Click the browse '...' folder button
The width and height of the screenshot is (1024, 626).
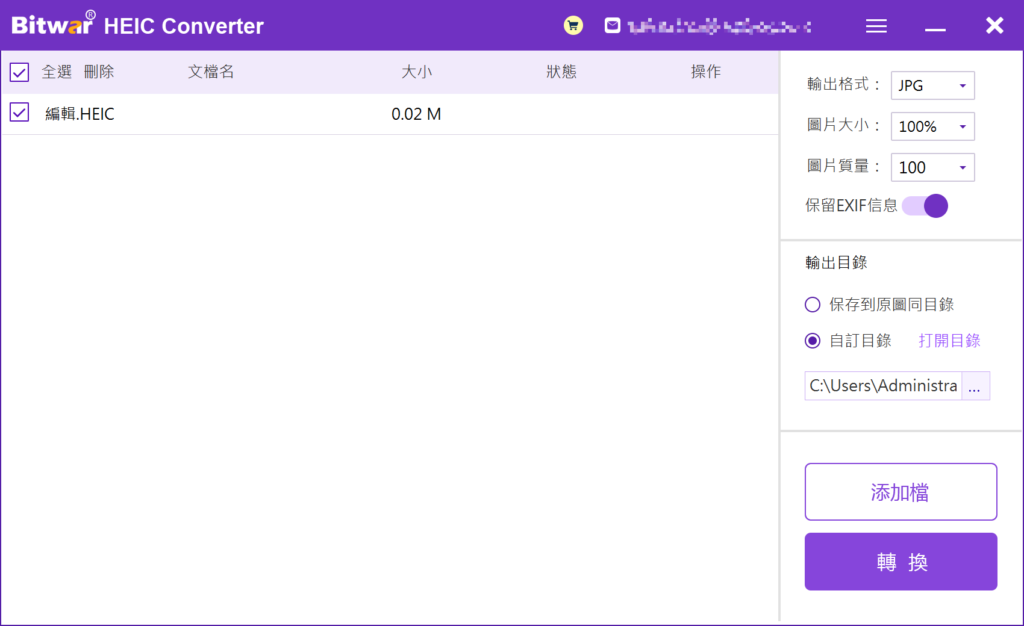975,386
